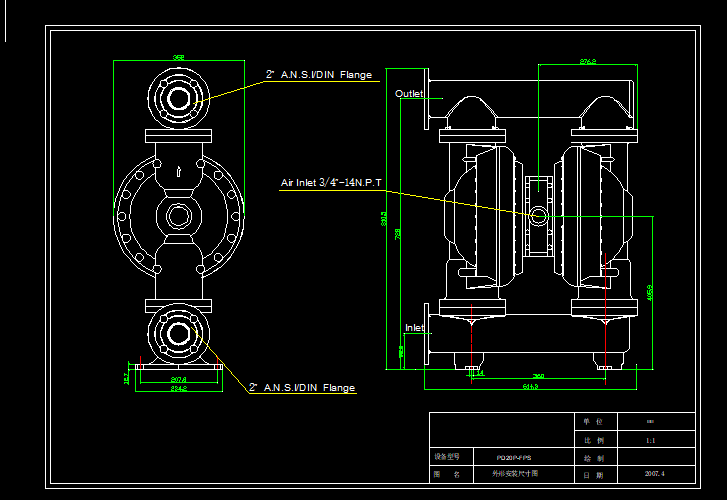The height and width of the screenshot is (500, 727).
Task: Pick the top outlet flange circle in left view
Action: click(x=179, y=98)
